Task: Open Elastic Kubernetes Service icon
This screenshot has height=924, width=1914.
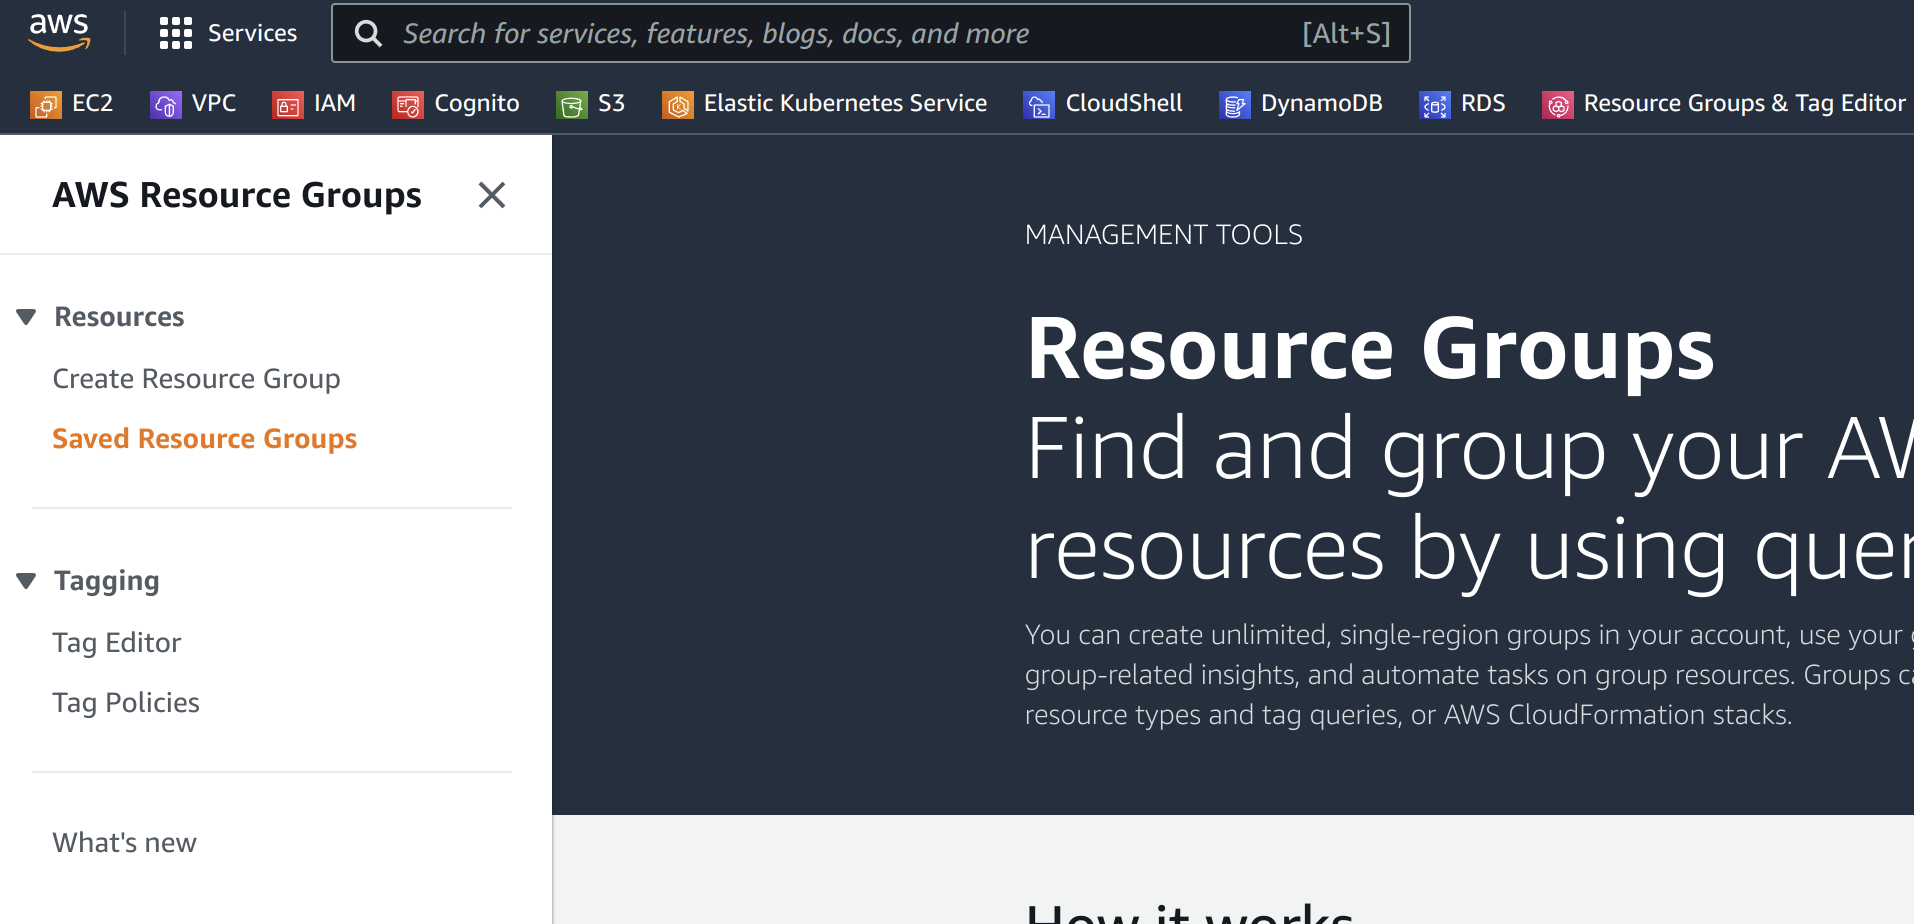Action: [x=677, y=104]
